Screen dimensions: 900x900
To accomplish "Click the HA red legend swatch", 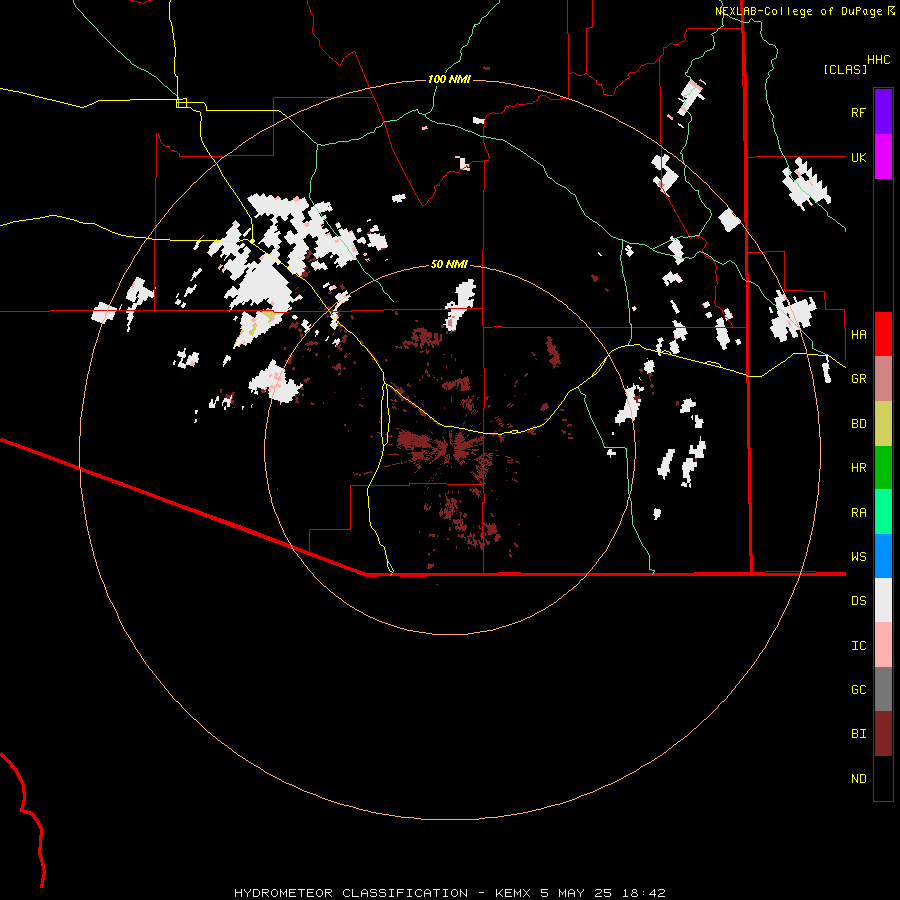I will pos(883,334).
